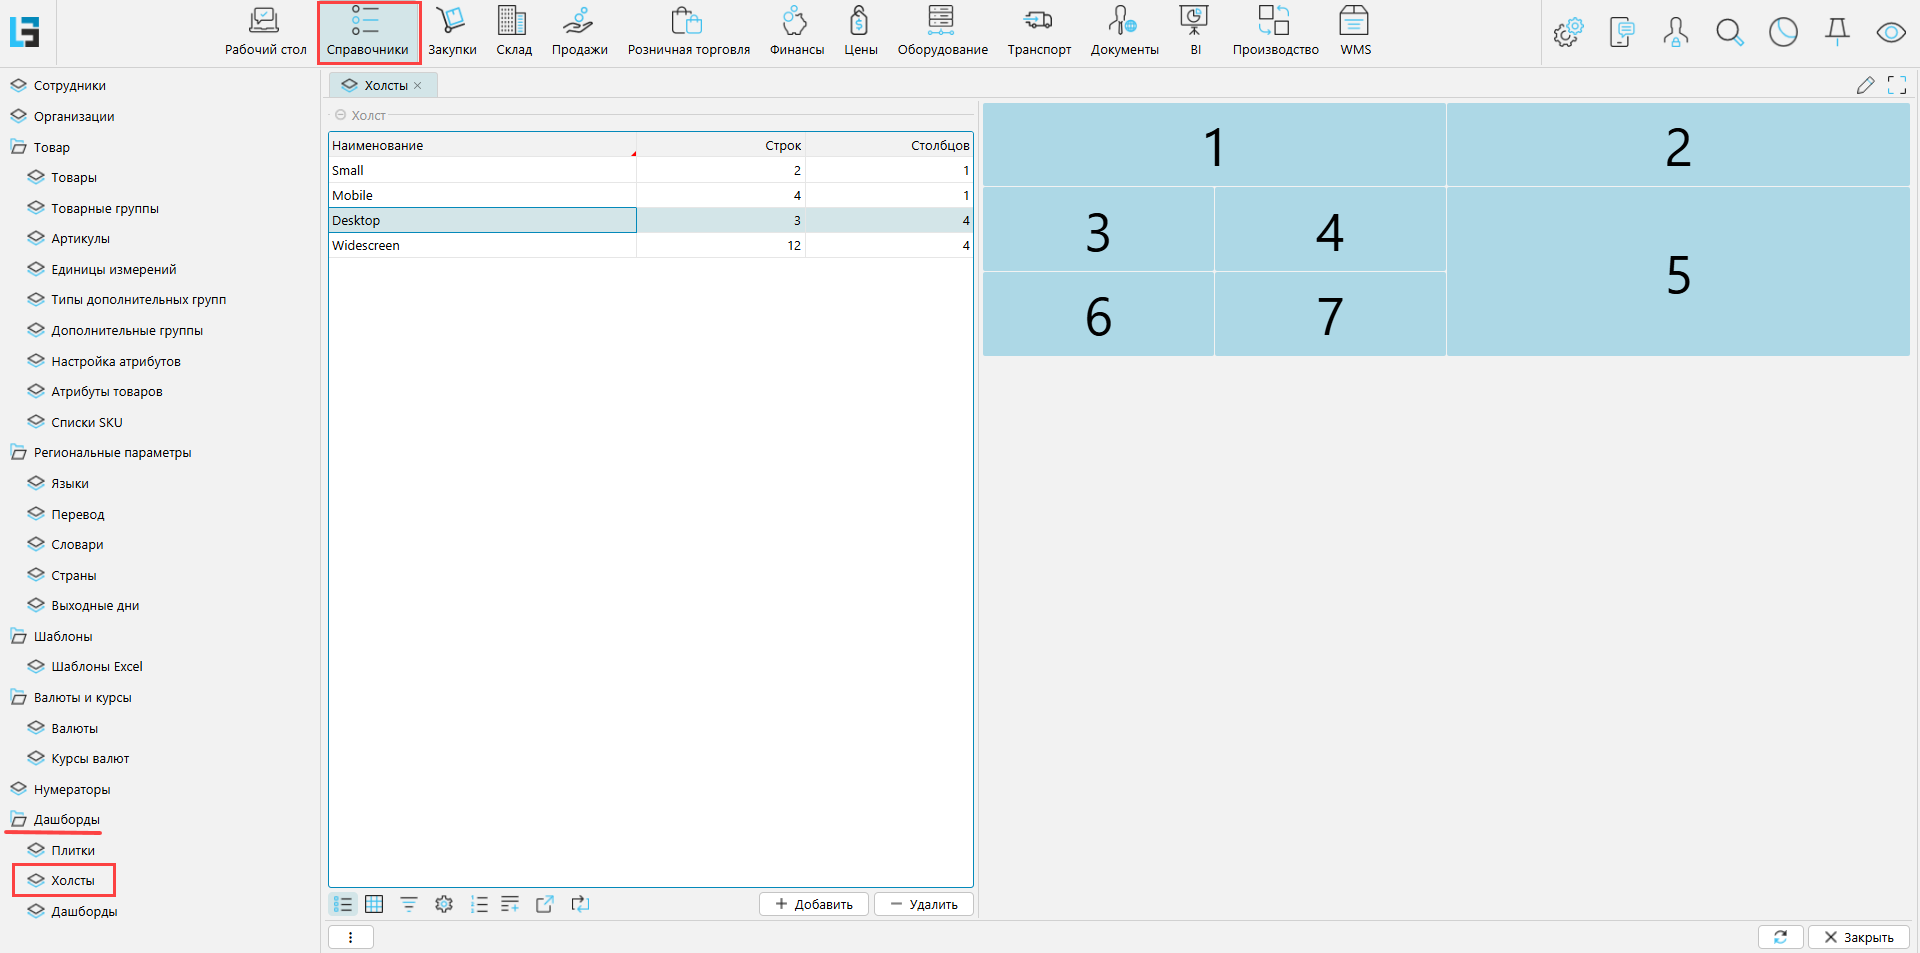Toggle the eye visibility icon in header

[1890, 33]
